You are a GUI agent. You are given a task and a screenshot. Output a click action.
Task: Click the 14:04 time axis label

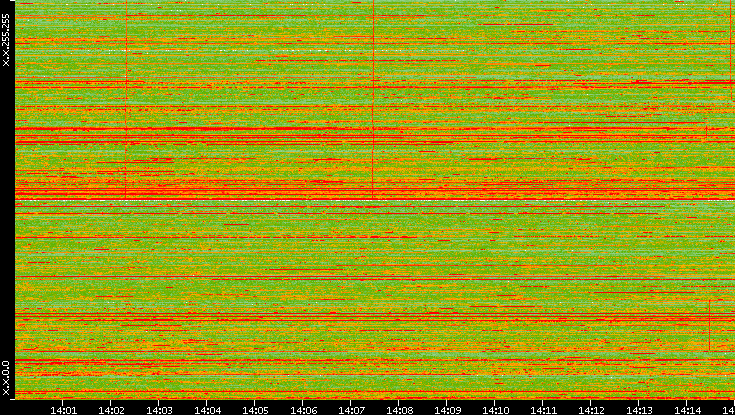coord(207,410)
